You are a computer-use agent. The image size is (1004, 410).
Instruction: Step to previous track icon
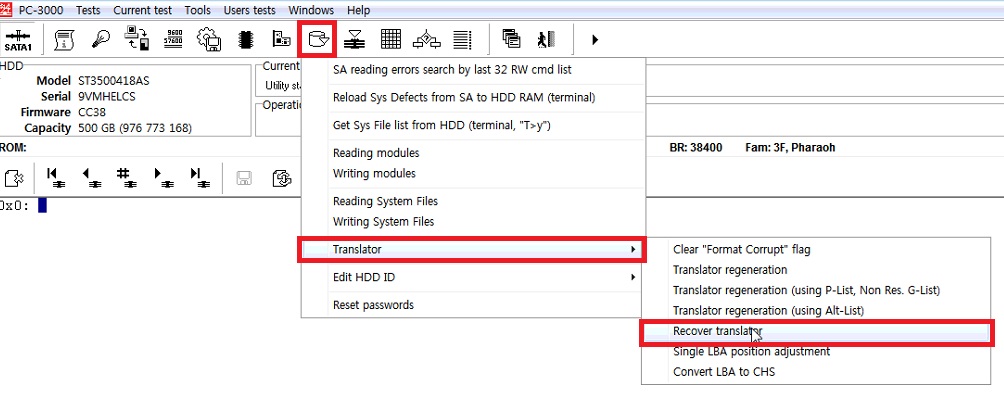[x=91, y=177]
